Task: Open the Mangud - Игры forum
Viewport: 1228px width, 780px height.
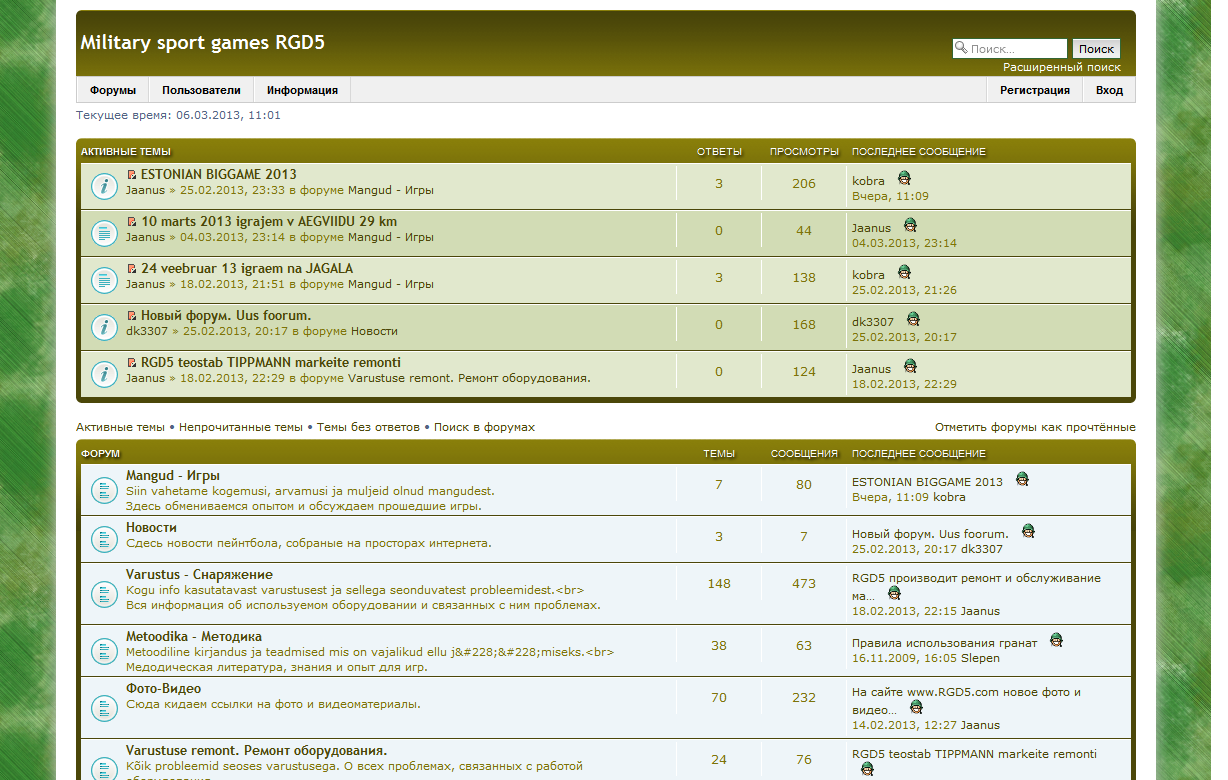Action: point(173,476)
